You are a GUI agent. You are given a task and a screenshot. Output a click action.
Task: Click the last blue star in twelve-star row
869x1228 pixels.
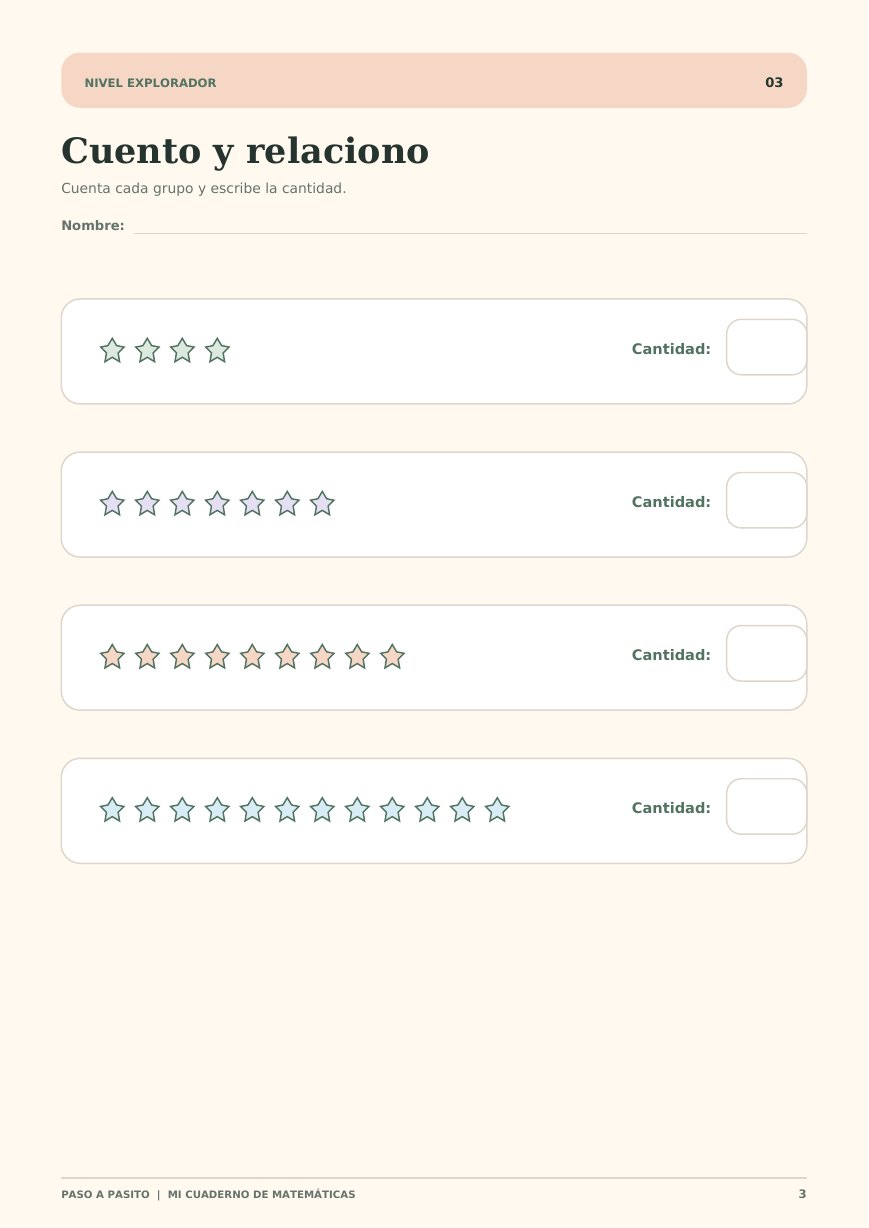click(497, 810)
